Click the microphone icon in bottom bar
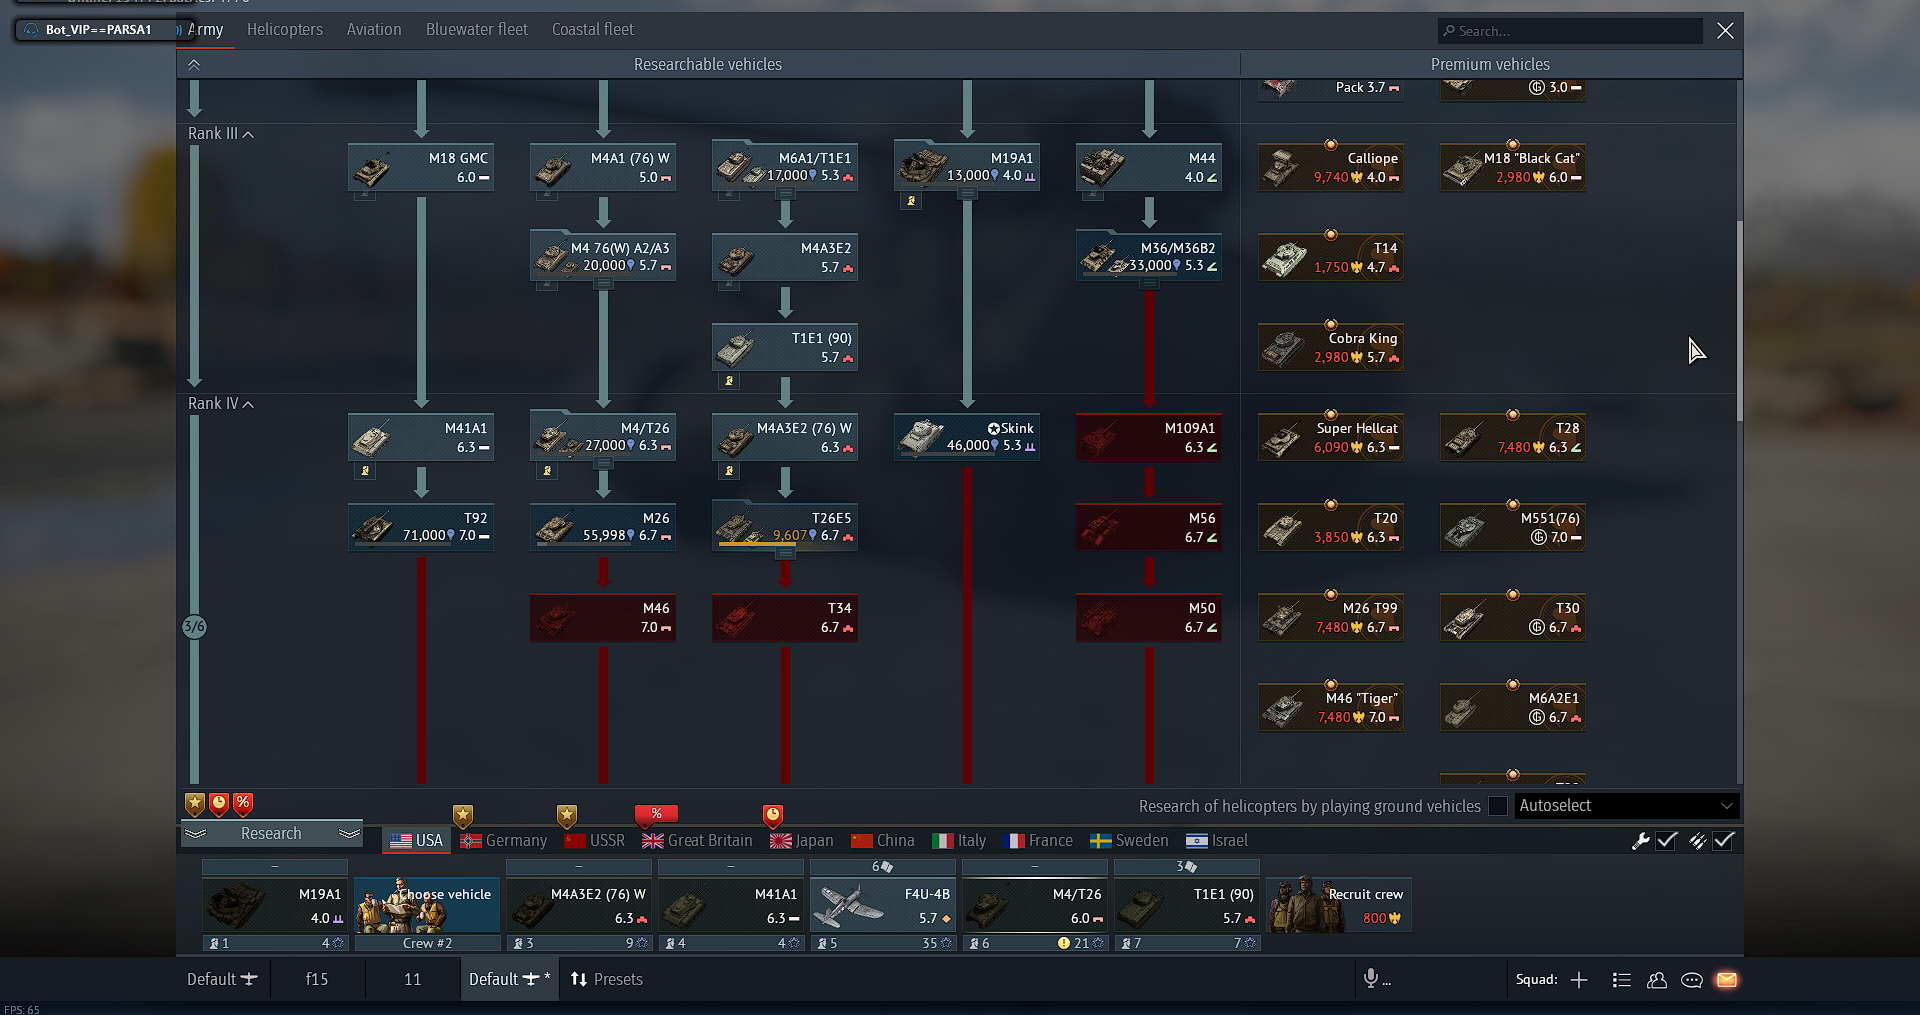Image resolution: width=1920 pixels, height=1015 pixels. [x=1370, y=980]
